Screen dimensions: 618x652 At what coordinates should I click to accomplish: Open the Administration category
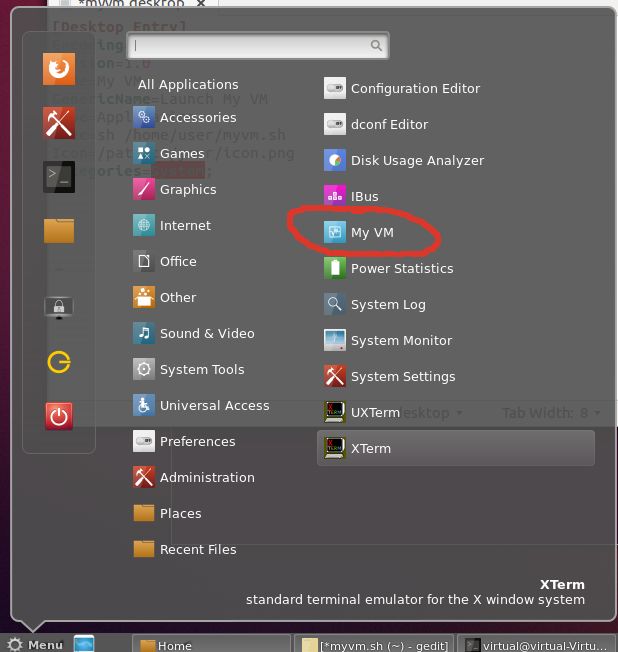(x=194, y=477)
